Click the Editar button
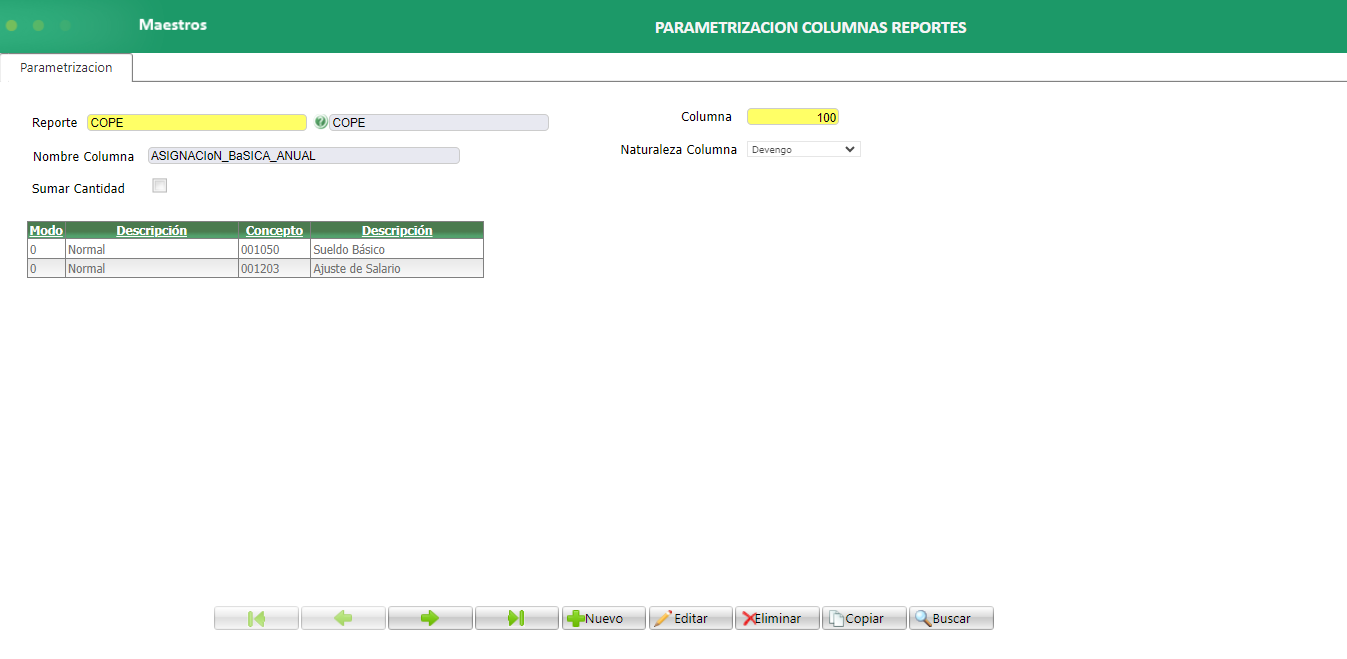The height and width of the screenshot is (659, 1347). click(x=691, y=618)
